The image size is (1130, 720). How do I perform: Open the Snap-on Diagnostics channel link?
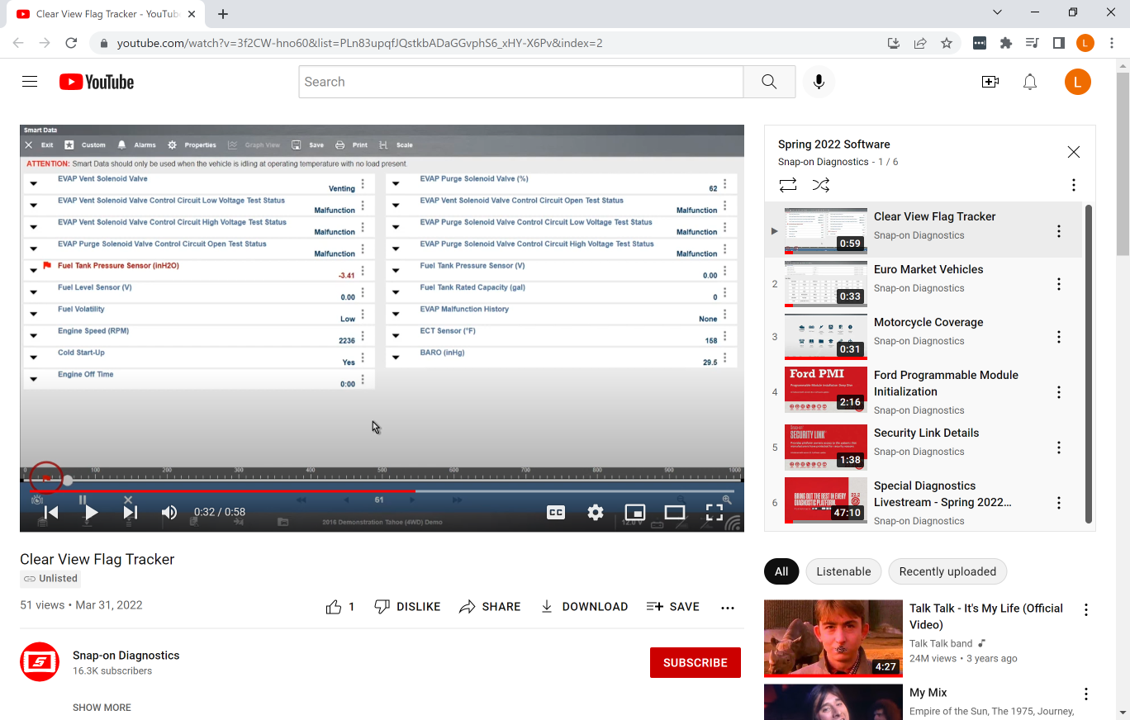coord(126,655)
